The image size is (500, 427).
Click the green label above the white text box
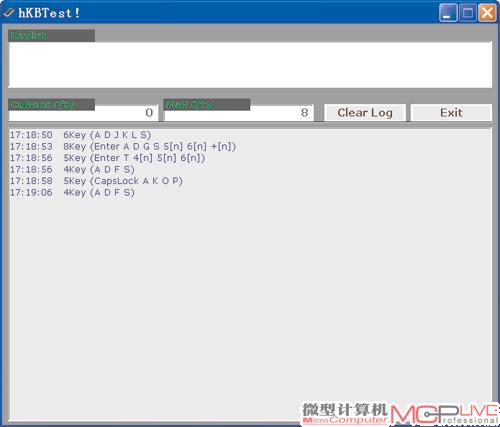point(51,35)
